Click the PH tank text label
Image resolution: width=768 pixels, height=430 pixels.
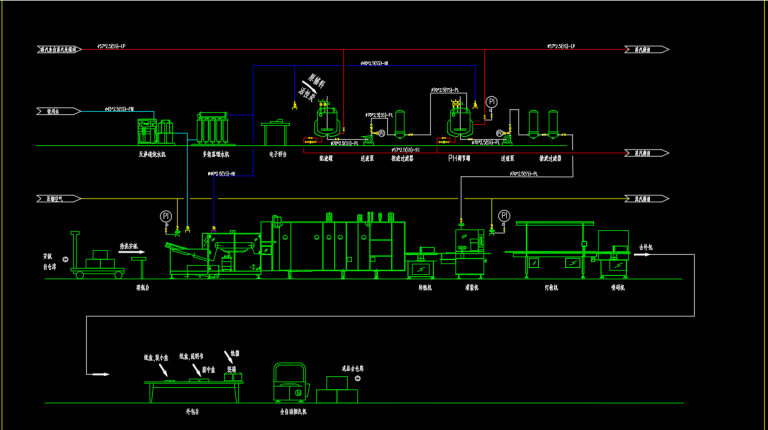coord(460,157)
